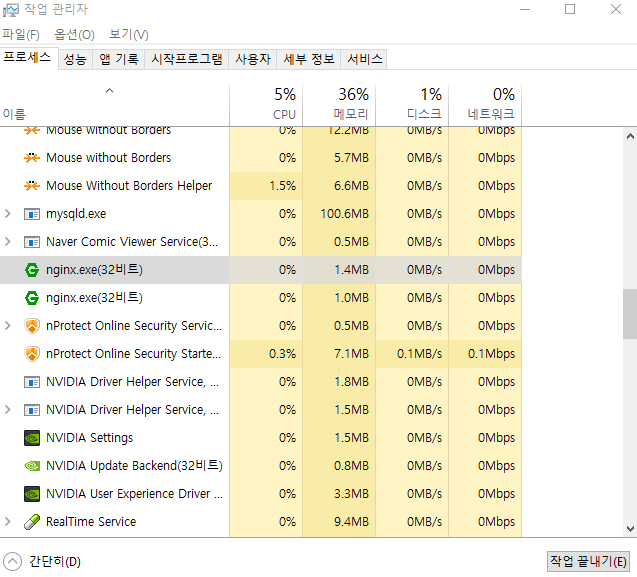Click the 작업 끝내기(E) button
Viewport: 637px width, 577px height.
coord(588,562)
